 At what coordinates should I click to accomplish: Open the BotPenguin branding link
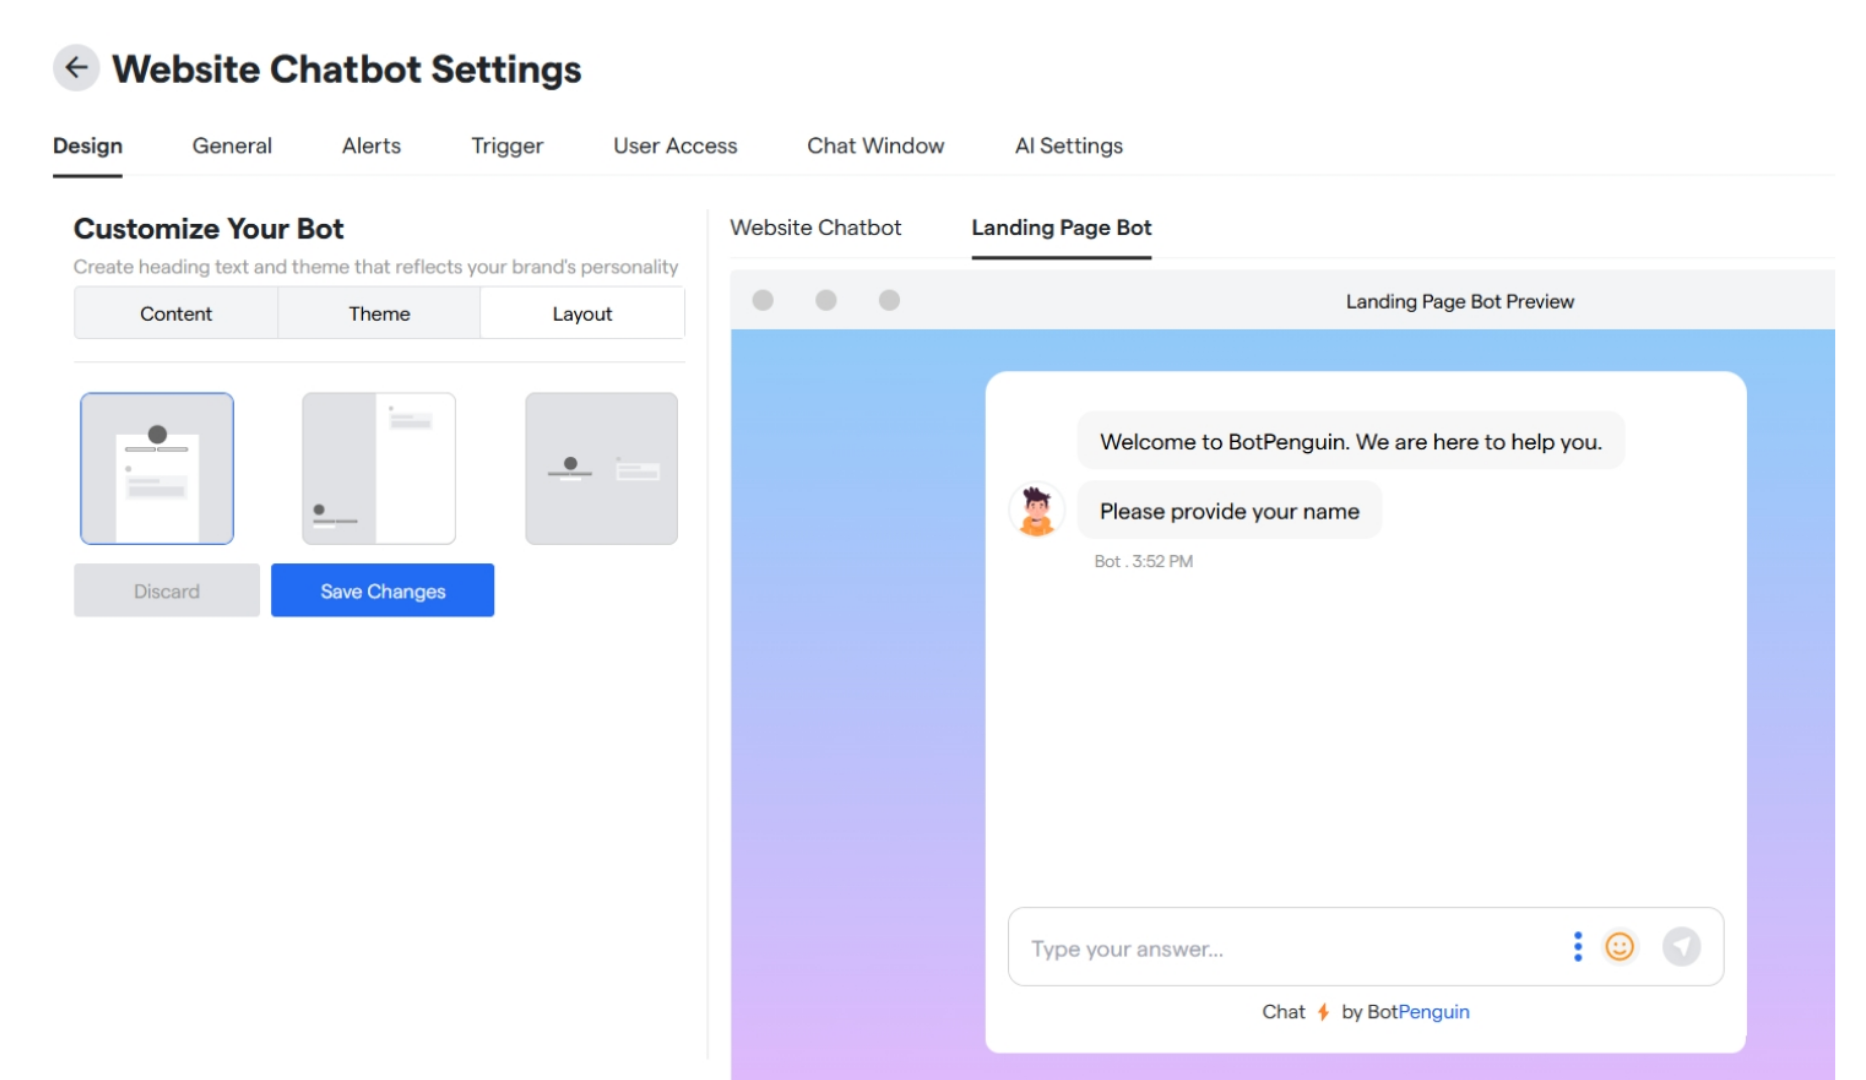(x=1418, y=1012)
